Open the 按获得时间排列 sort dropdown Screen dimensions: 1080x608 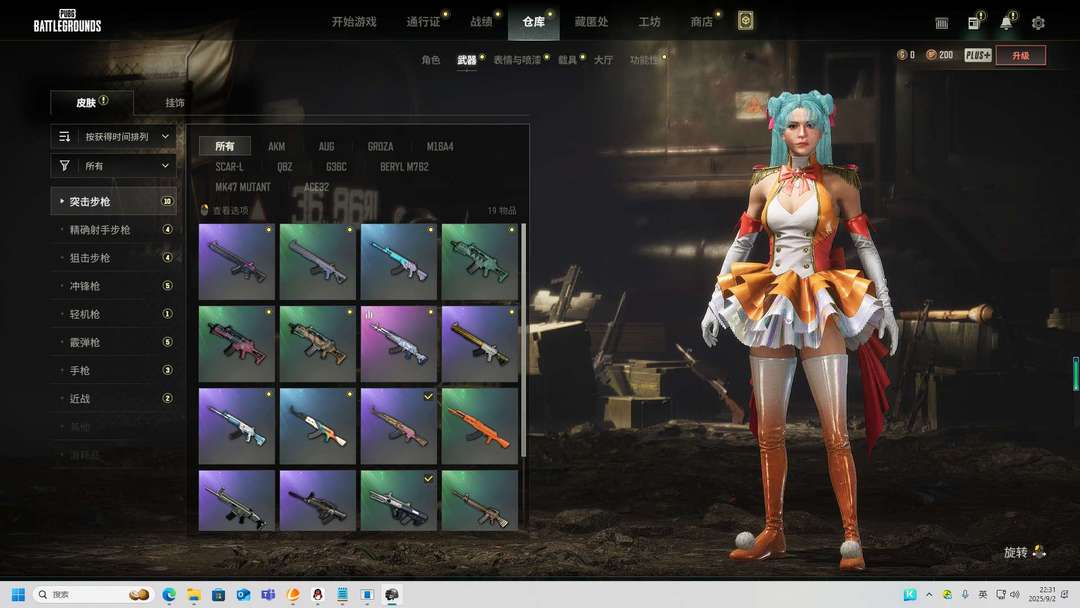tap(114, 136)
